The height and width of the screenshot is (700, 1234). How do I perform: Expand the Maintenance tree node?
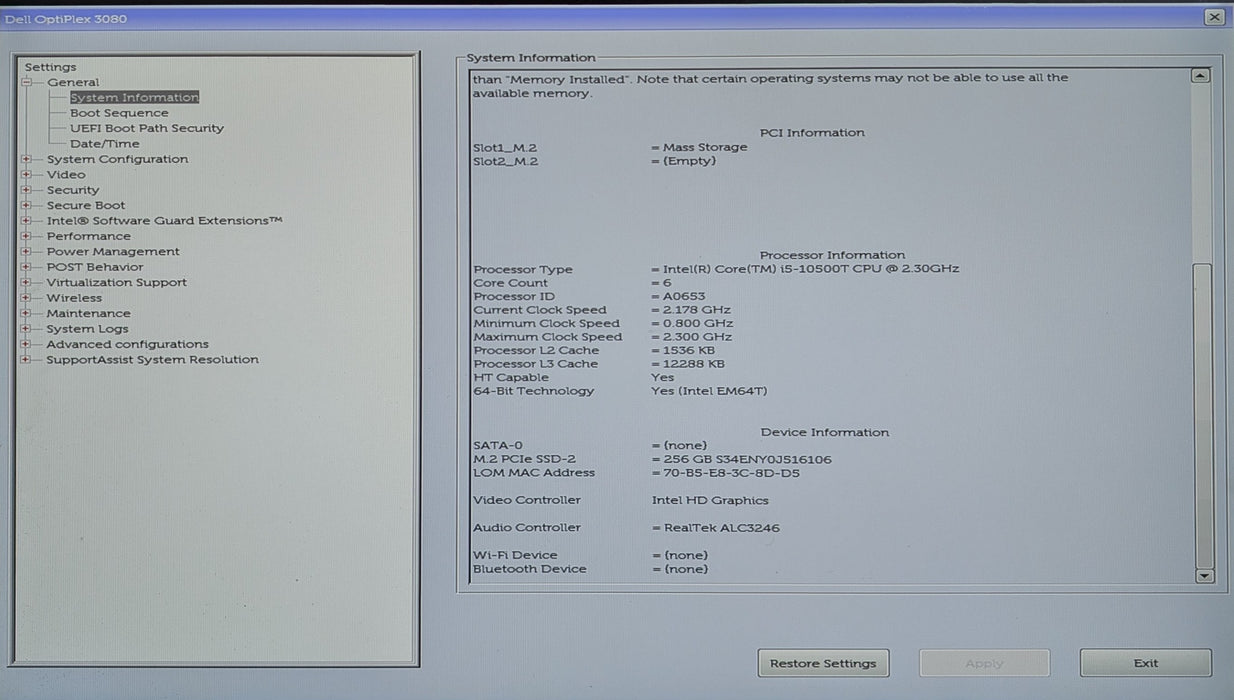click(26, 313)
